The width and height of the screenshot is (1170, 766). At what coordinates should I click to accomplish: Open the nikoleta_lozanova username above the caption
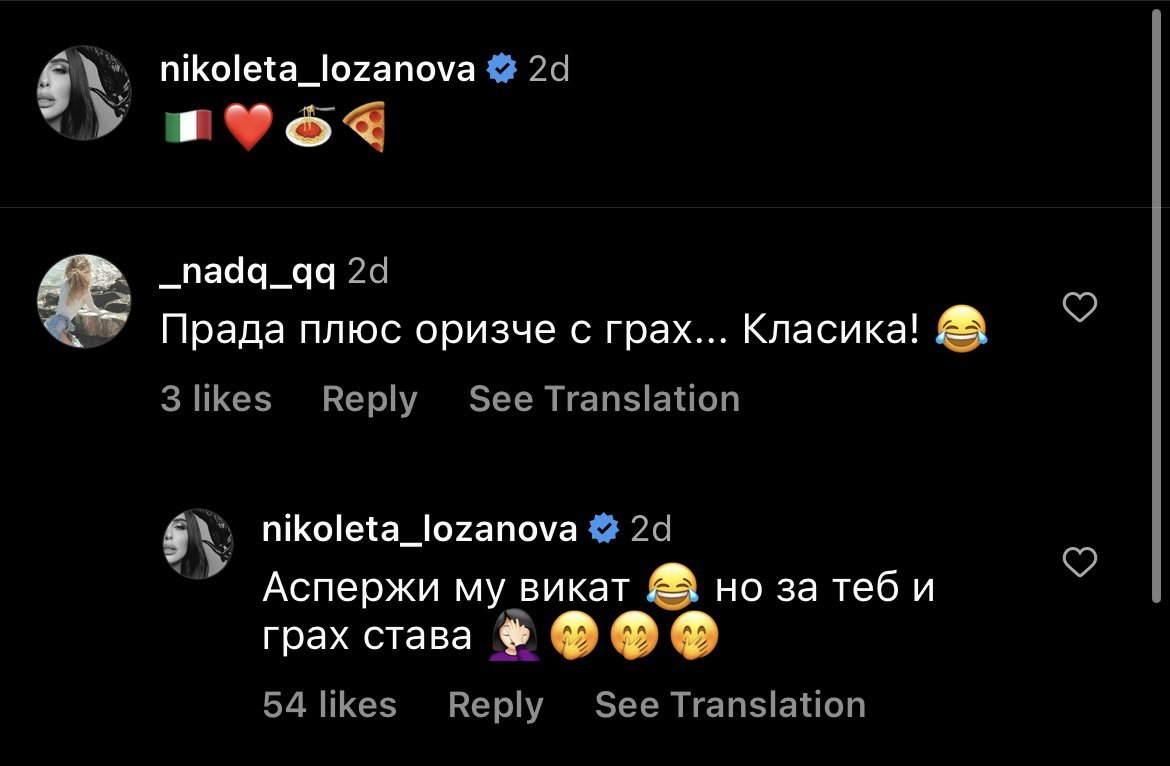(318, 70)
